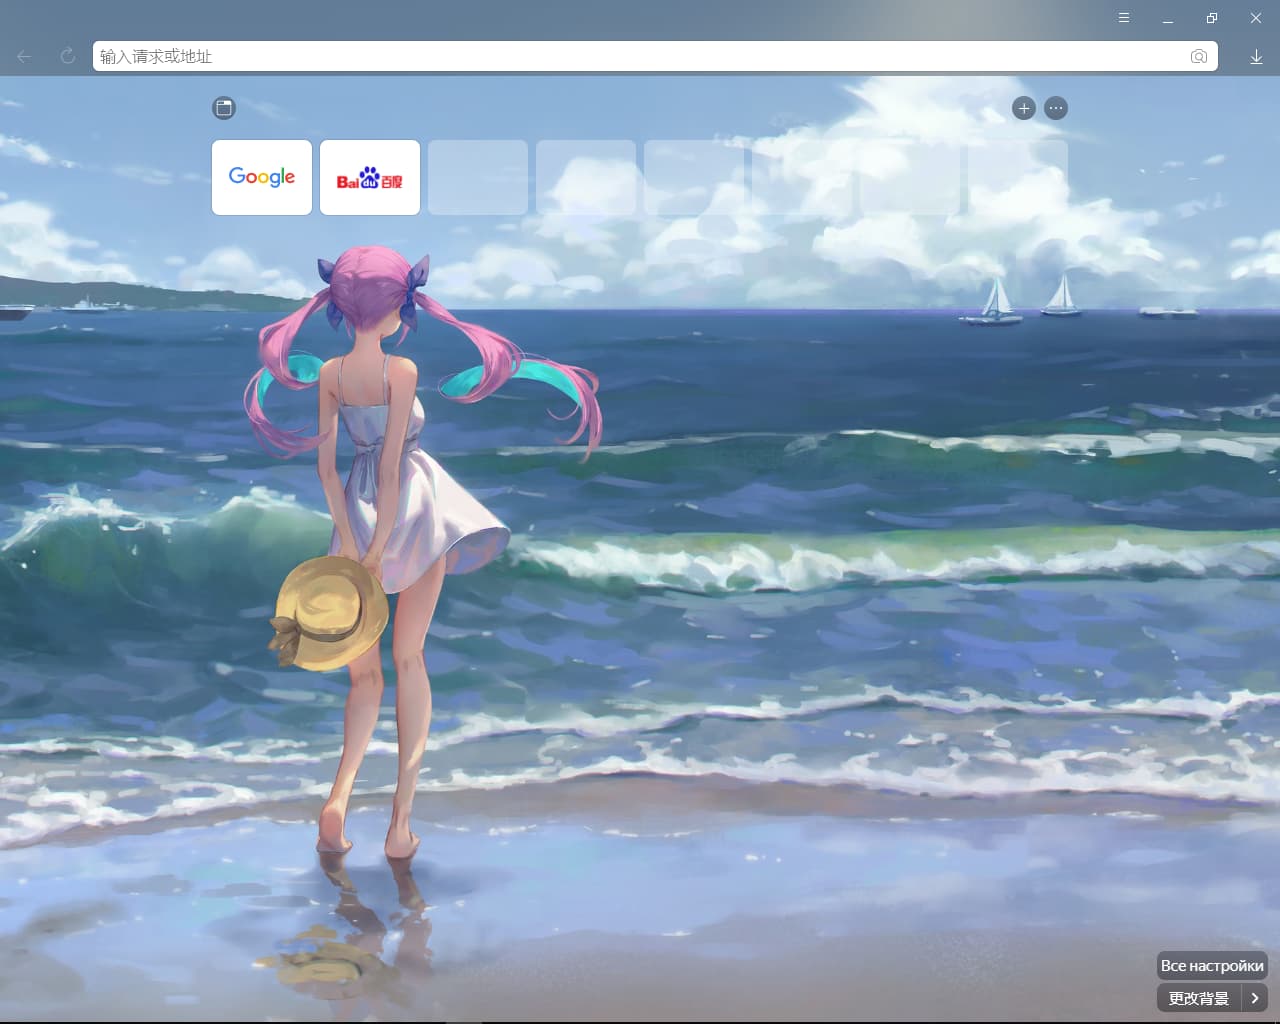The image size is (1280, 1024).
Task: Open the Все настройки button
Action: click(x=1212, y=966)
